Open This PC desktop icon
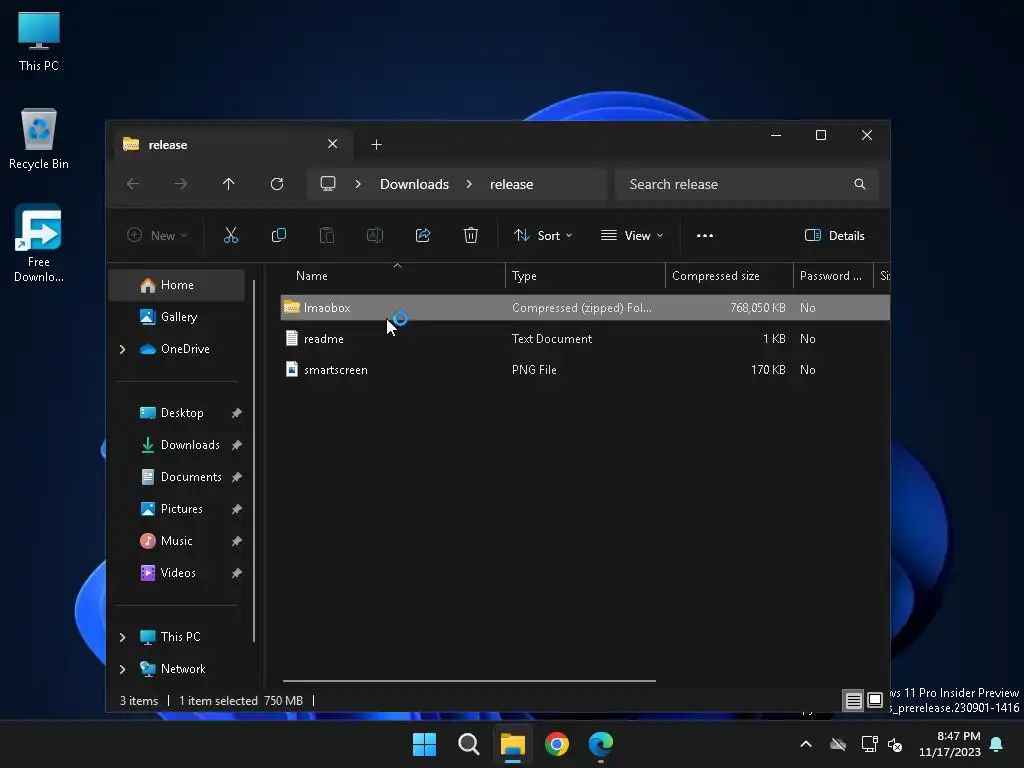This screenshot has height=768, width=1024. (39, 40)
